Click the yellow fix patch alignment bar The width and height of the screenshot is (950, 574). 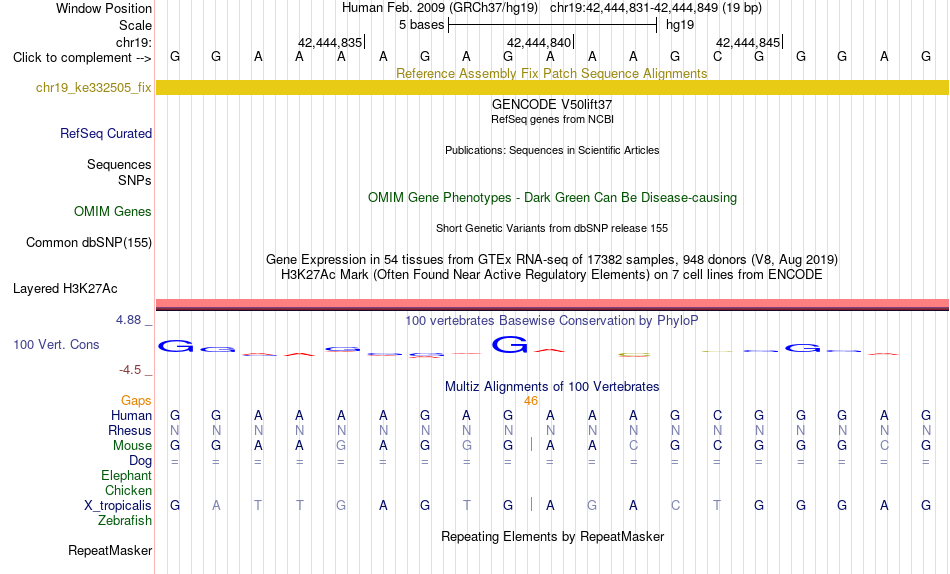tap(552, 87)
